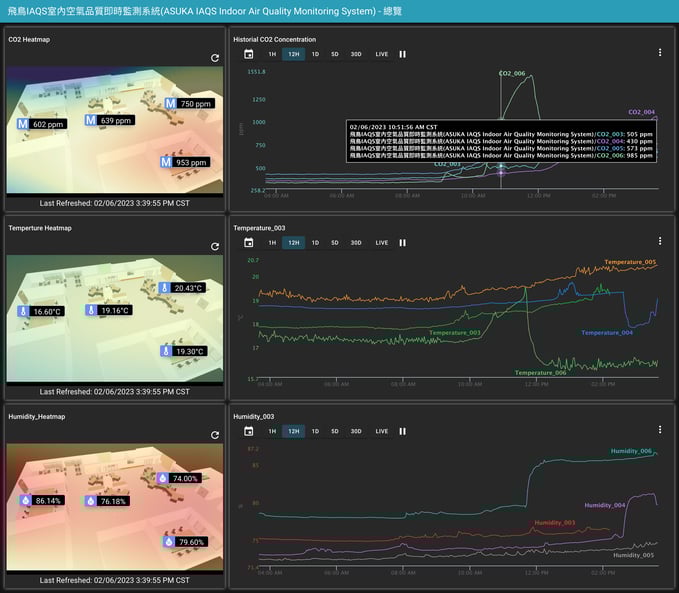Select 1H range on CO2 chart
This screenshot has width=679, height=593.
tap(272, 54)
